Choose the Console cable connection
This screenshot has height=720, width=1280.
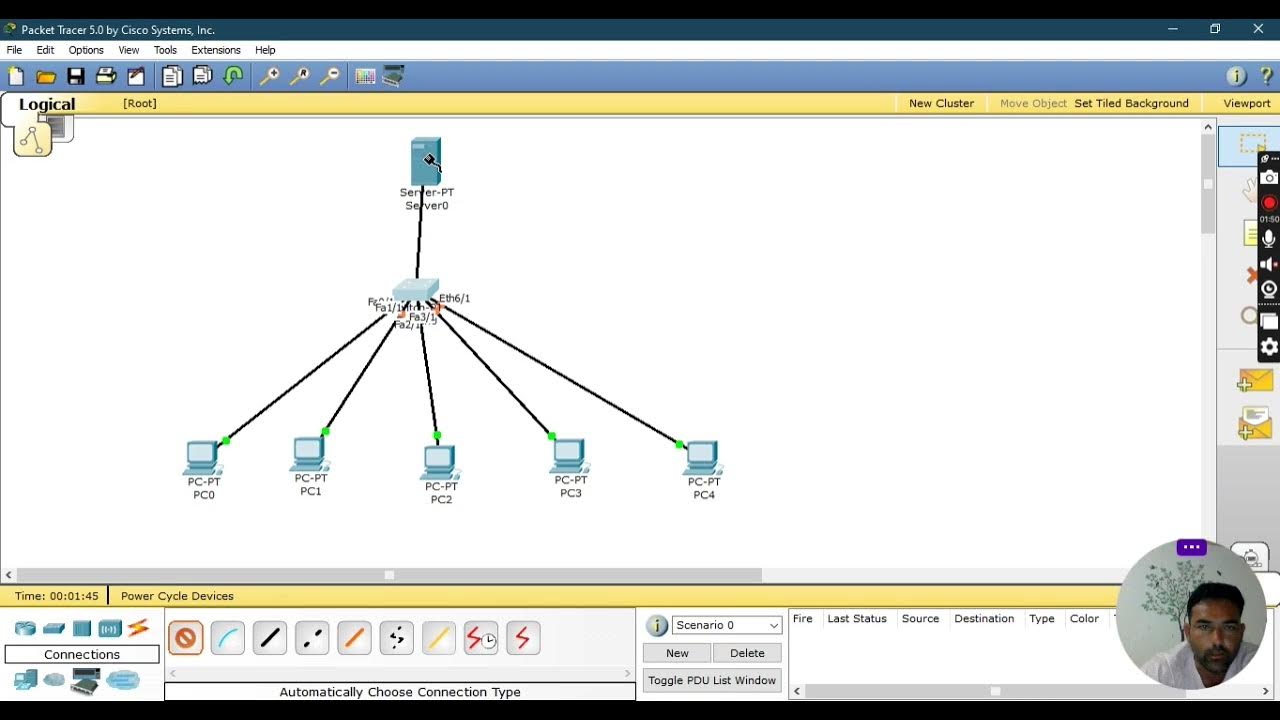click(x=228, y=638)
